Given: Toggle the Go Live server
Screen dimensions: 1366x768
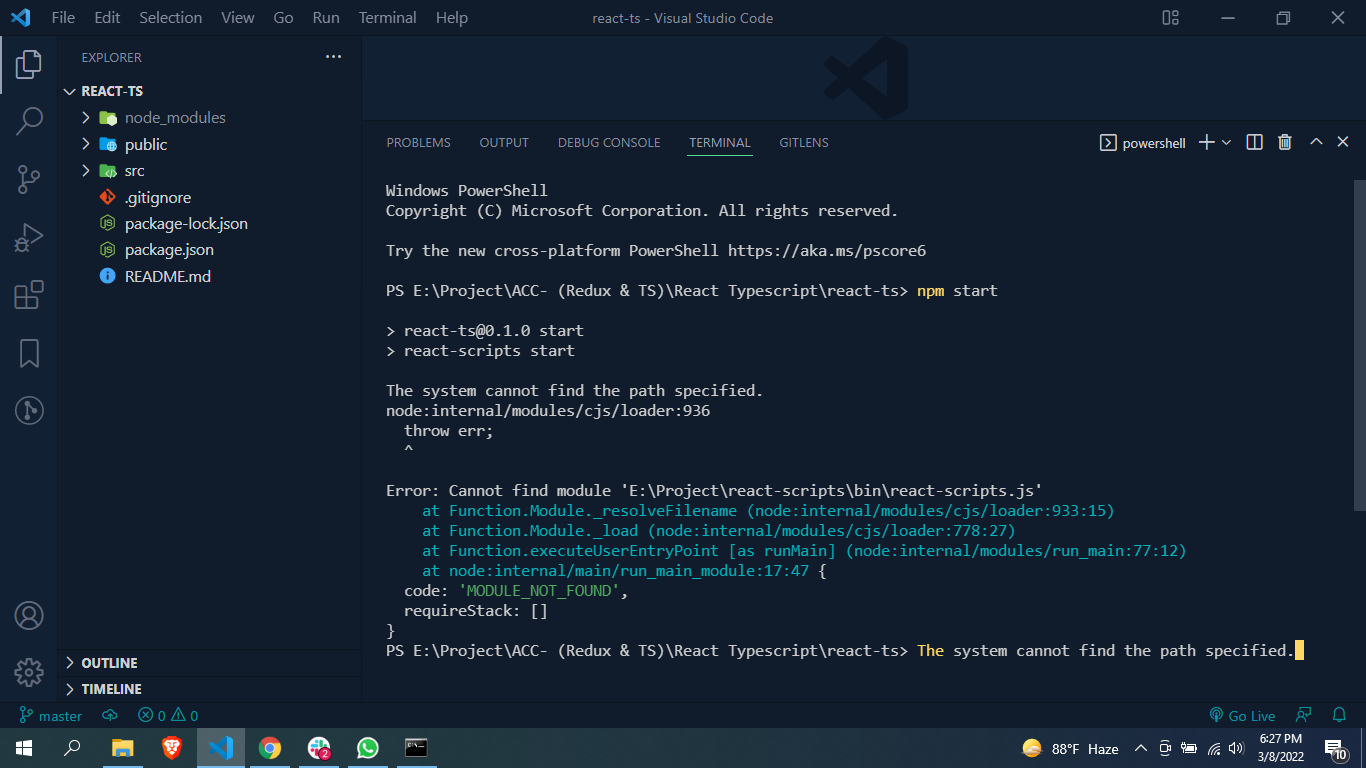Looking at the screenshot, I should coord(1242,716).
